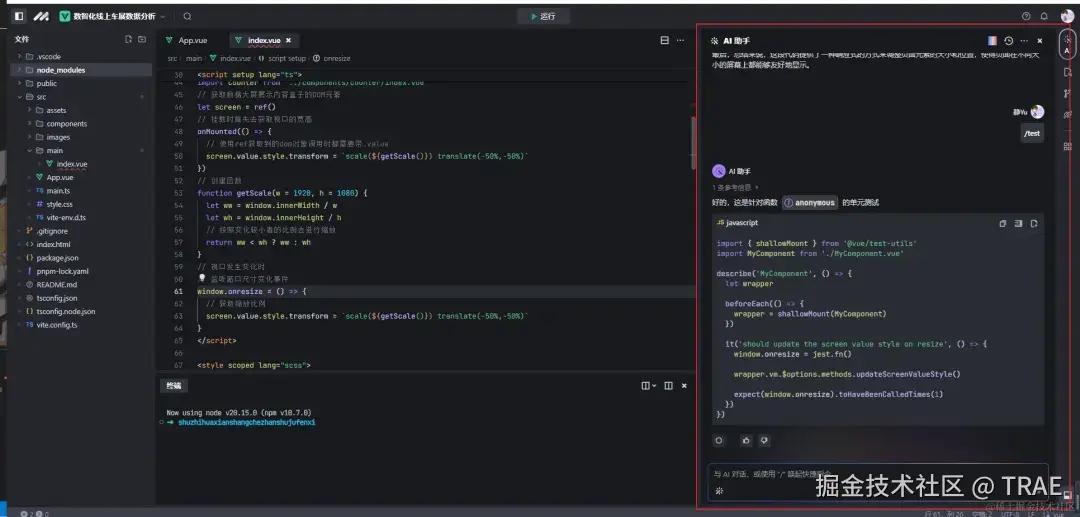This screenshot has width=1080, height=517.
Task: Close the AI assistant panel
Action: pos(1040,41)
